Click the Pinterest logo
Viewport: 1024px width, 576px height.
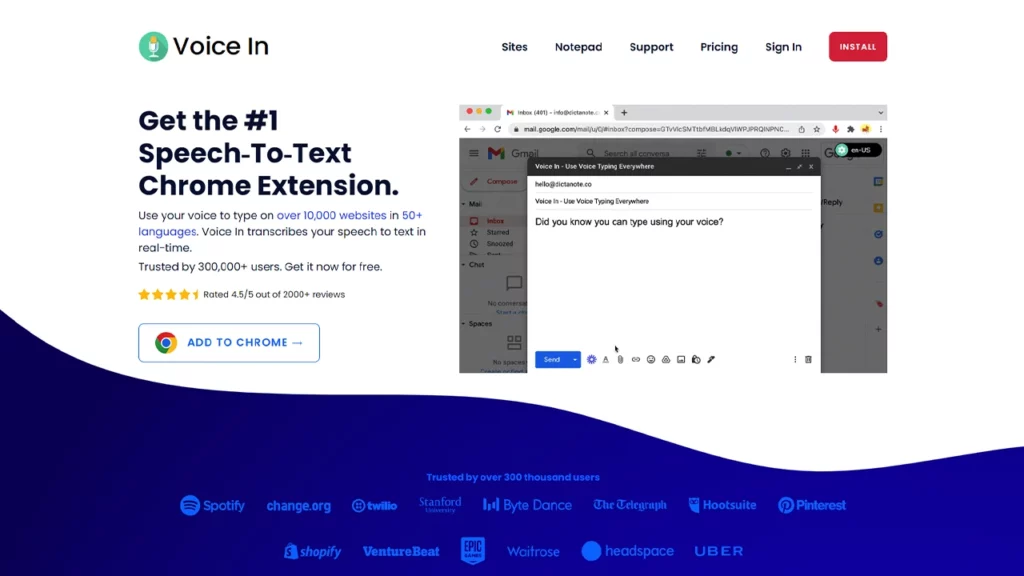(812, 505)
